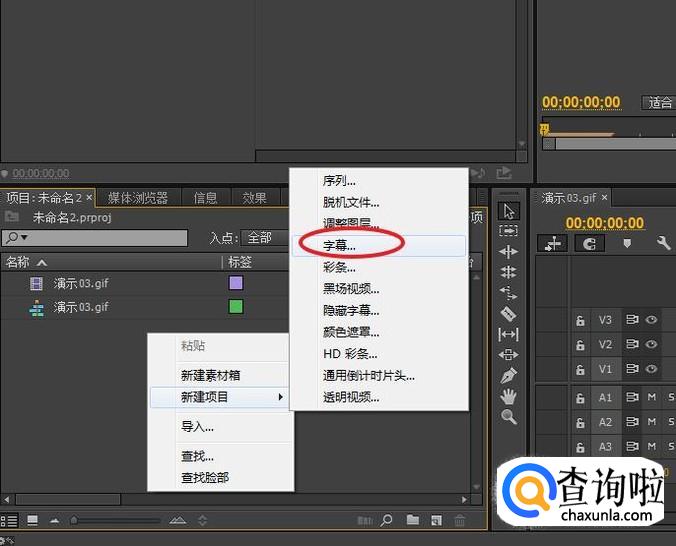This screenshot has height=546, width=676.
Task: Expand the 新建项目 submenu
Action: coord(220,397)
